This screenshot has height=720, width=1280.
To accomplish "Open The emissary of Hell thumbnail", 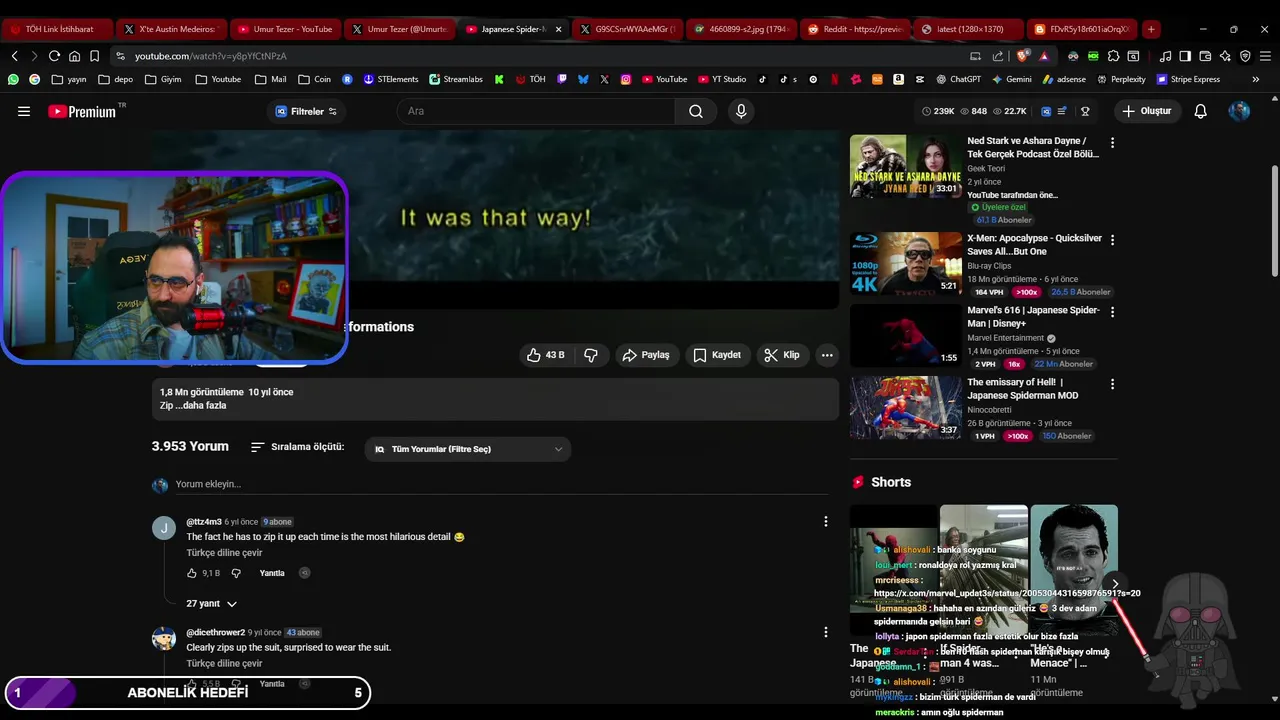I will click(905, 408).
